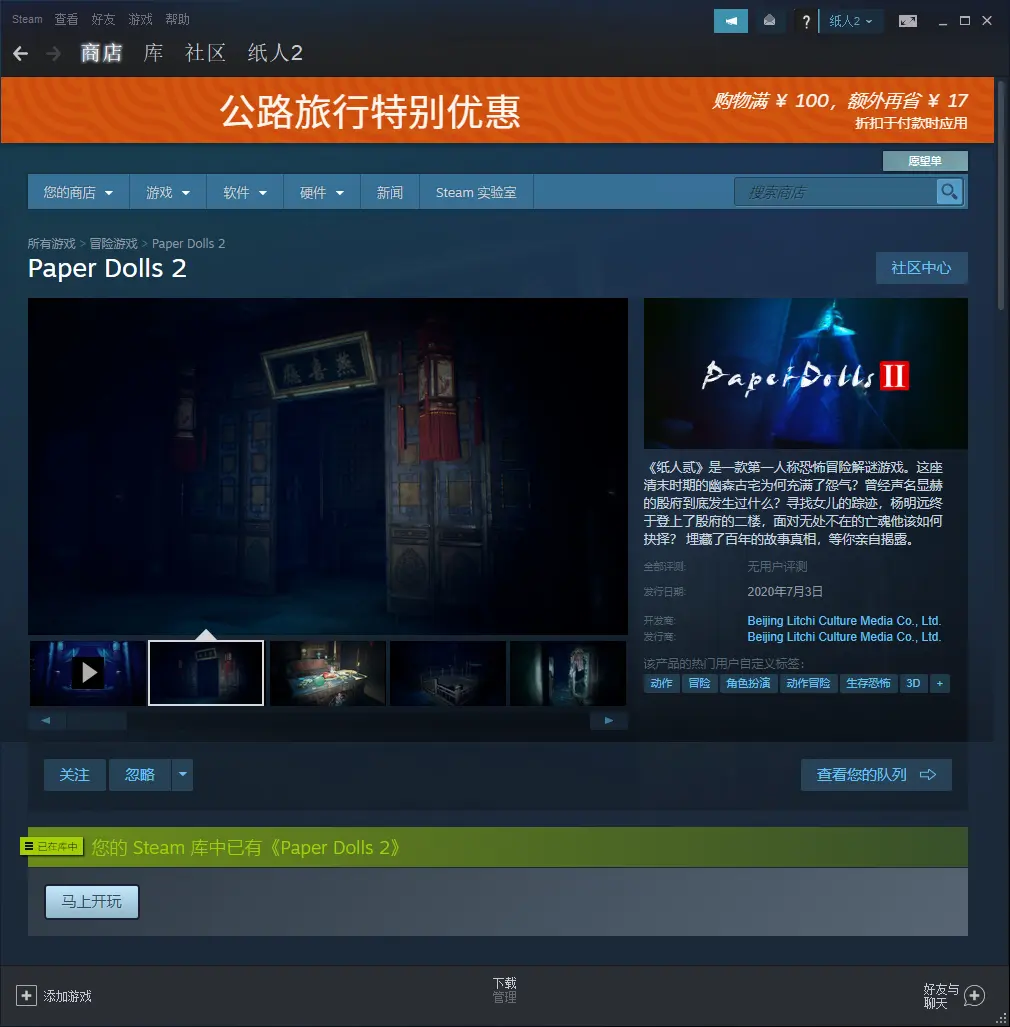This screenshot has width=1010, height=1027.
Task: Open developer Beijing Litchi Culture Media link
Action: [844, 620]
